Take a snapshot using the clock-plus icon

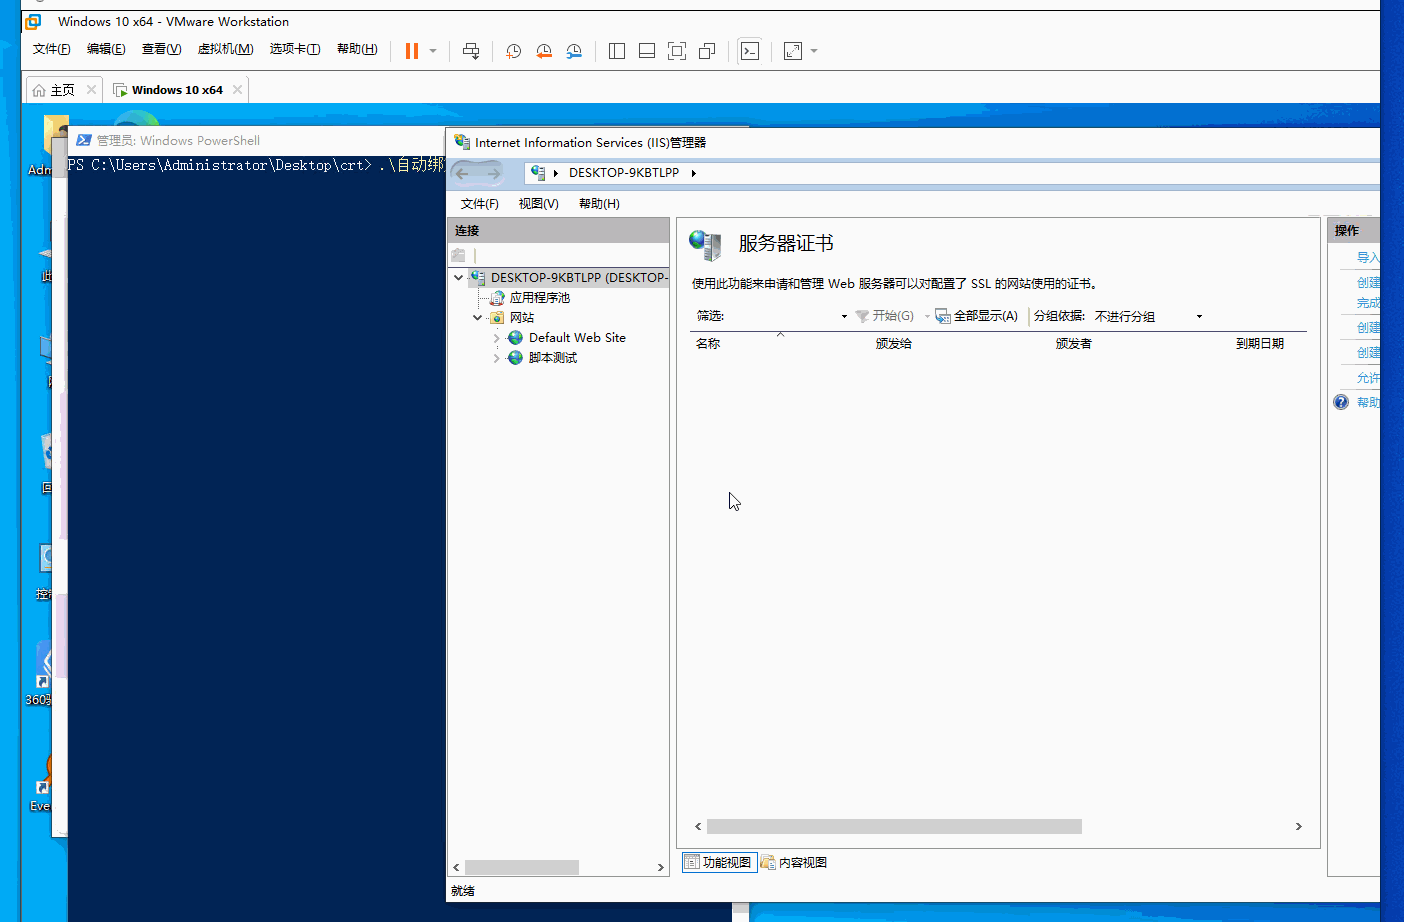point(513,51)
